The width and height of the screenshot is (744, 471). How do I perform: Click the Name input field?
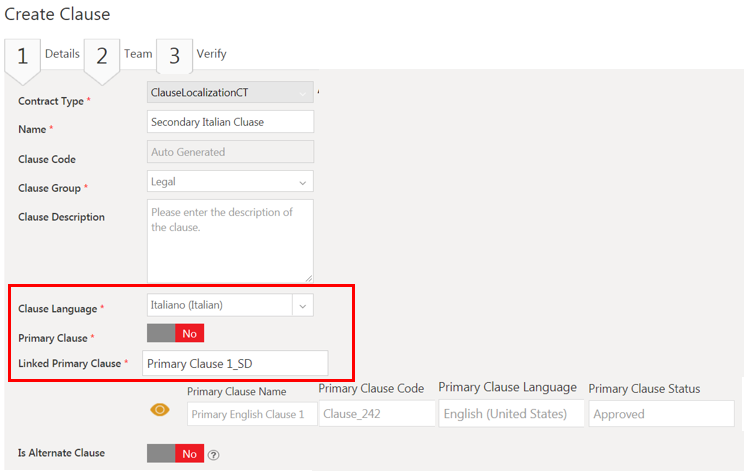[230, 122]
